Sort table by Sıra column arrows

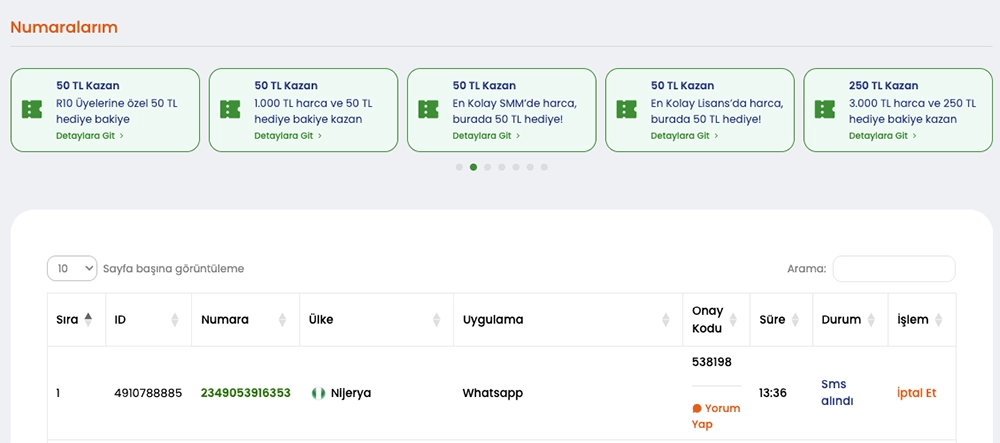88,320
